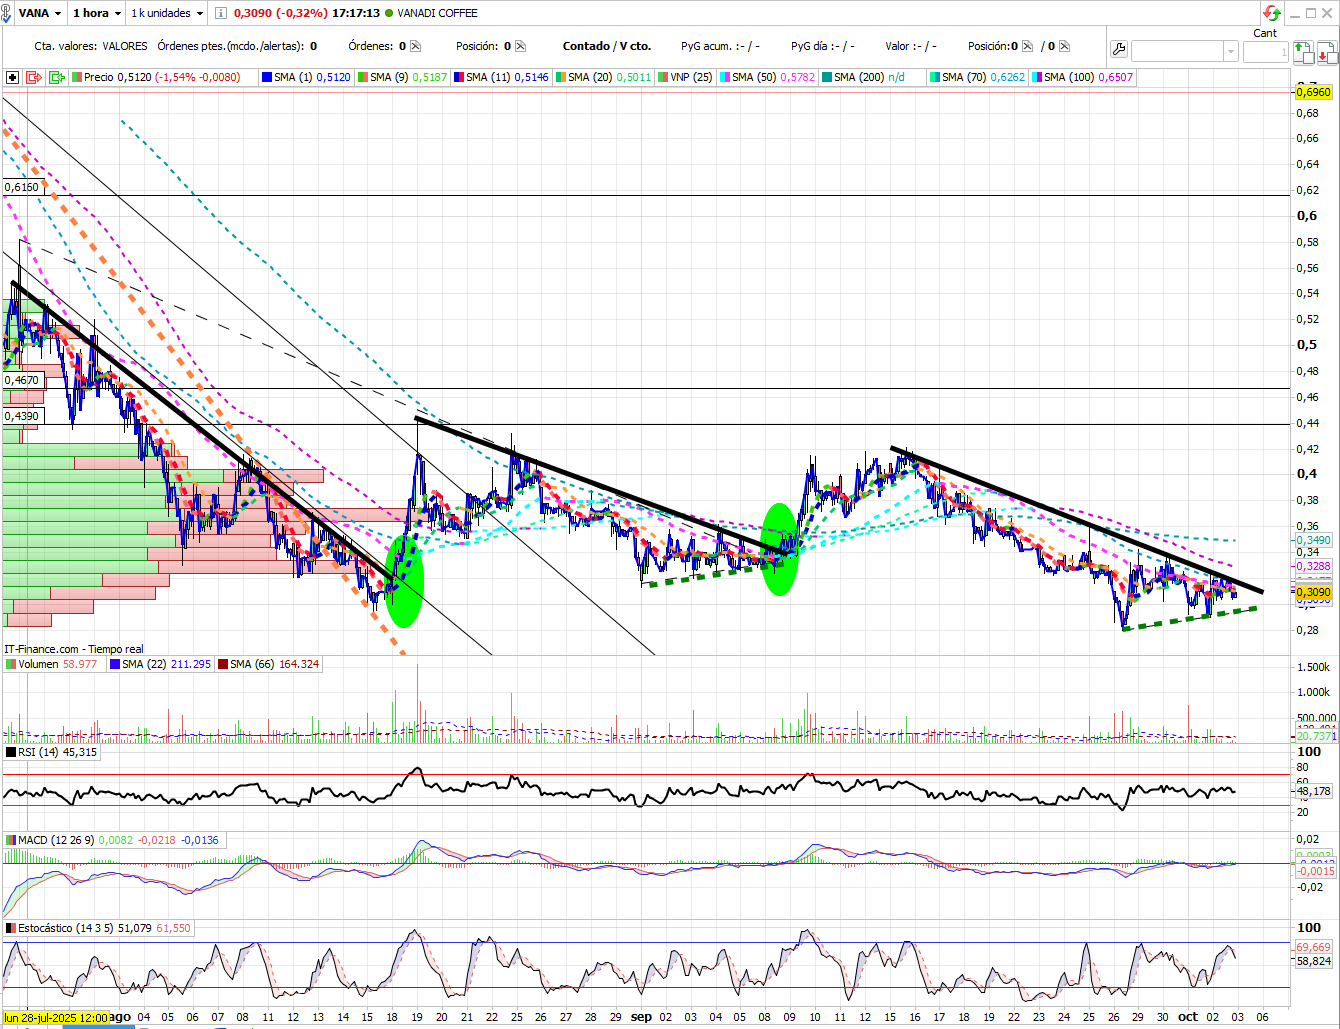Click the red arrow sell order icon

pos(1326,51)
